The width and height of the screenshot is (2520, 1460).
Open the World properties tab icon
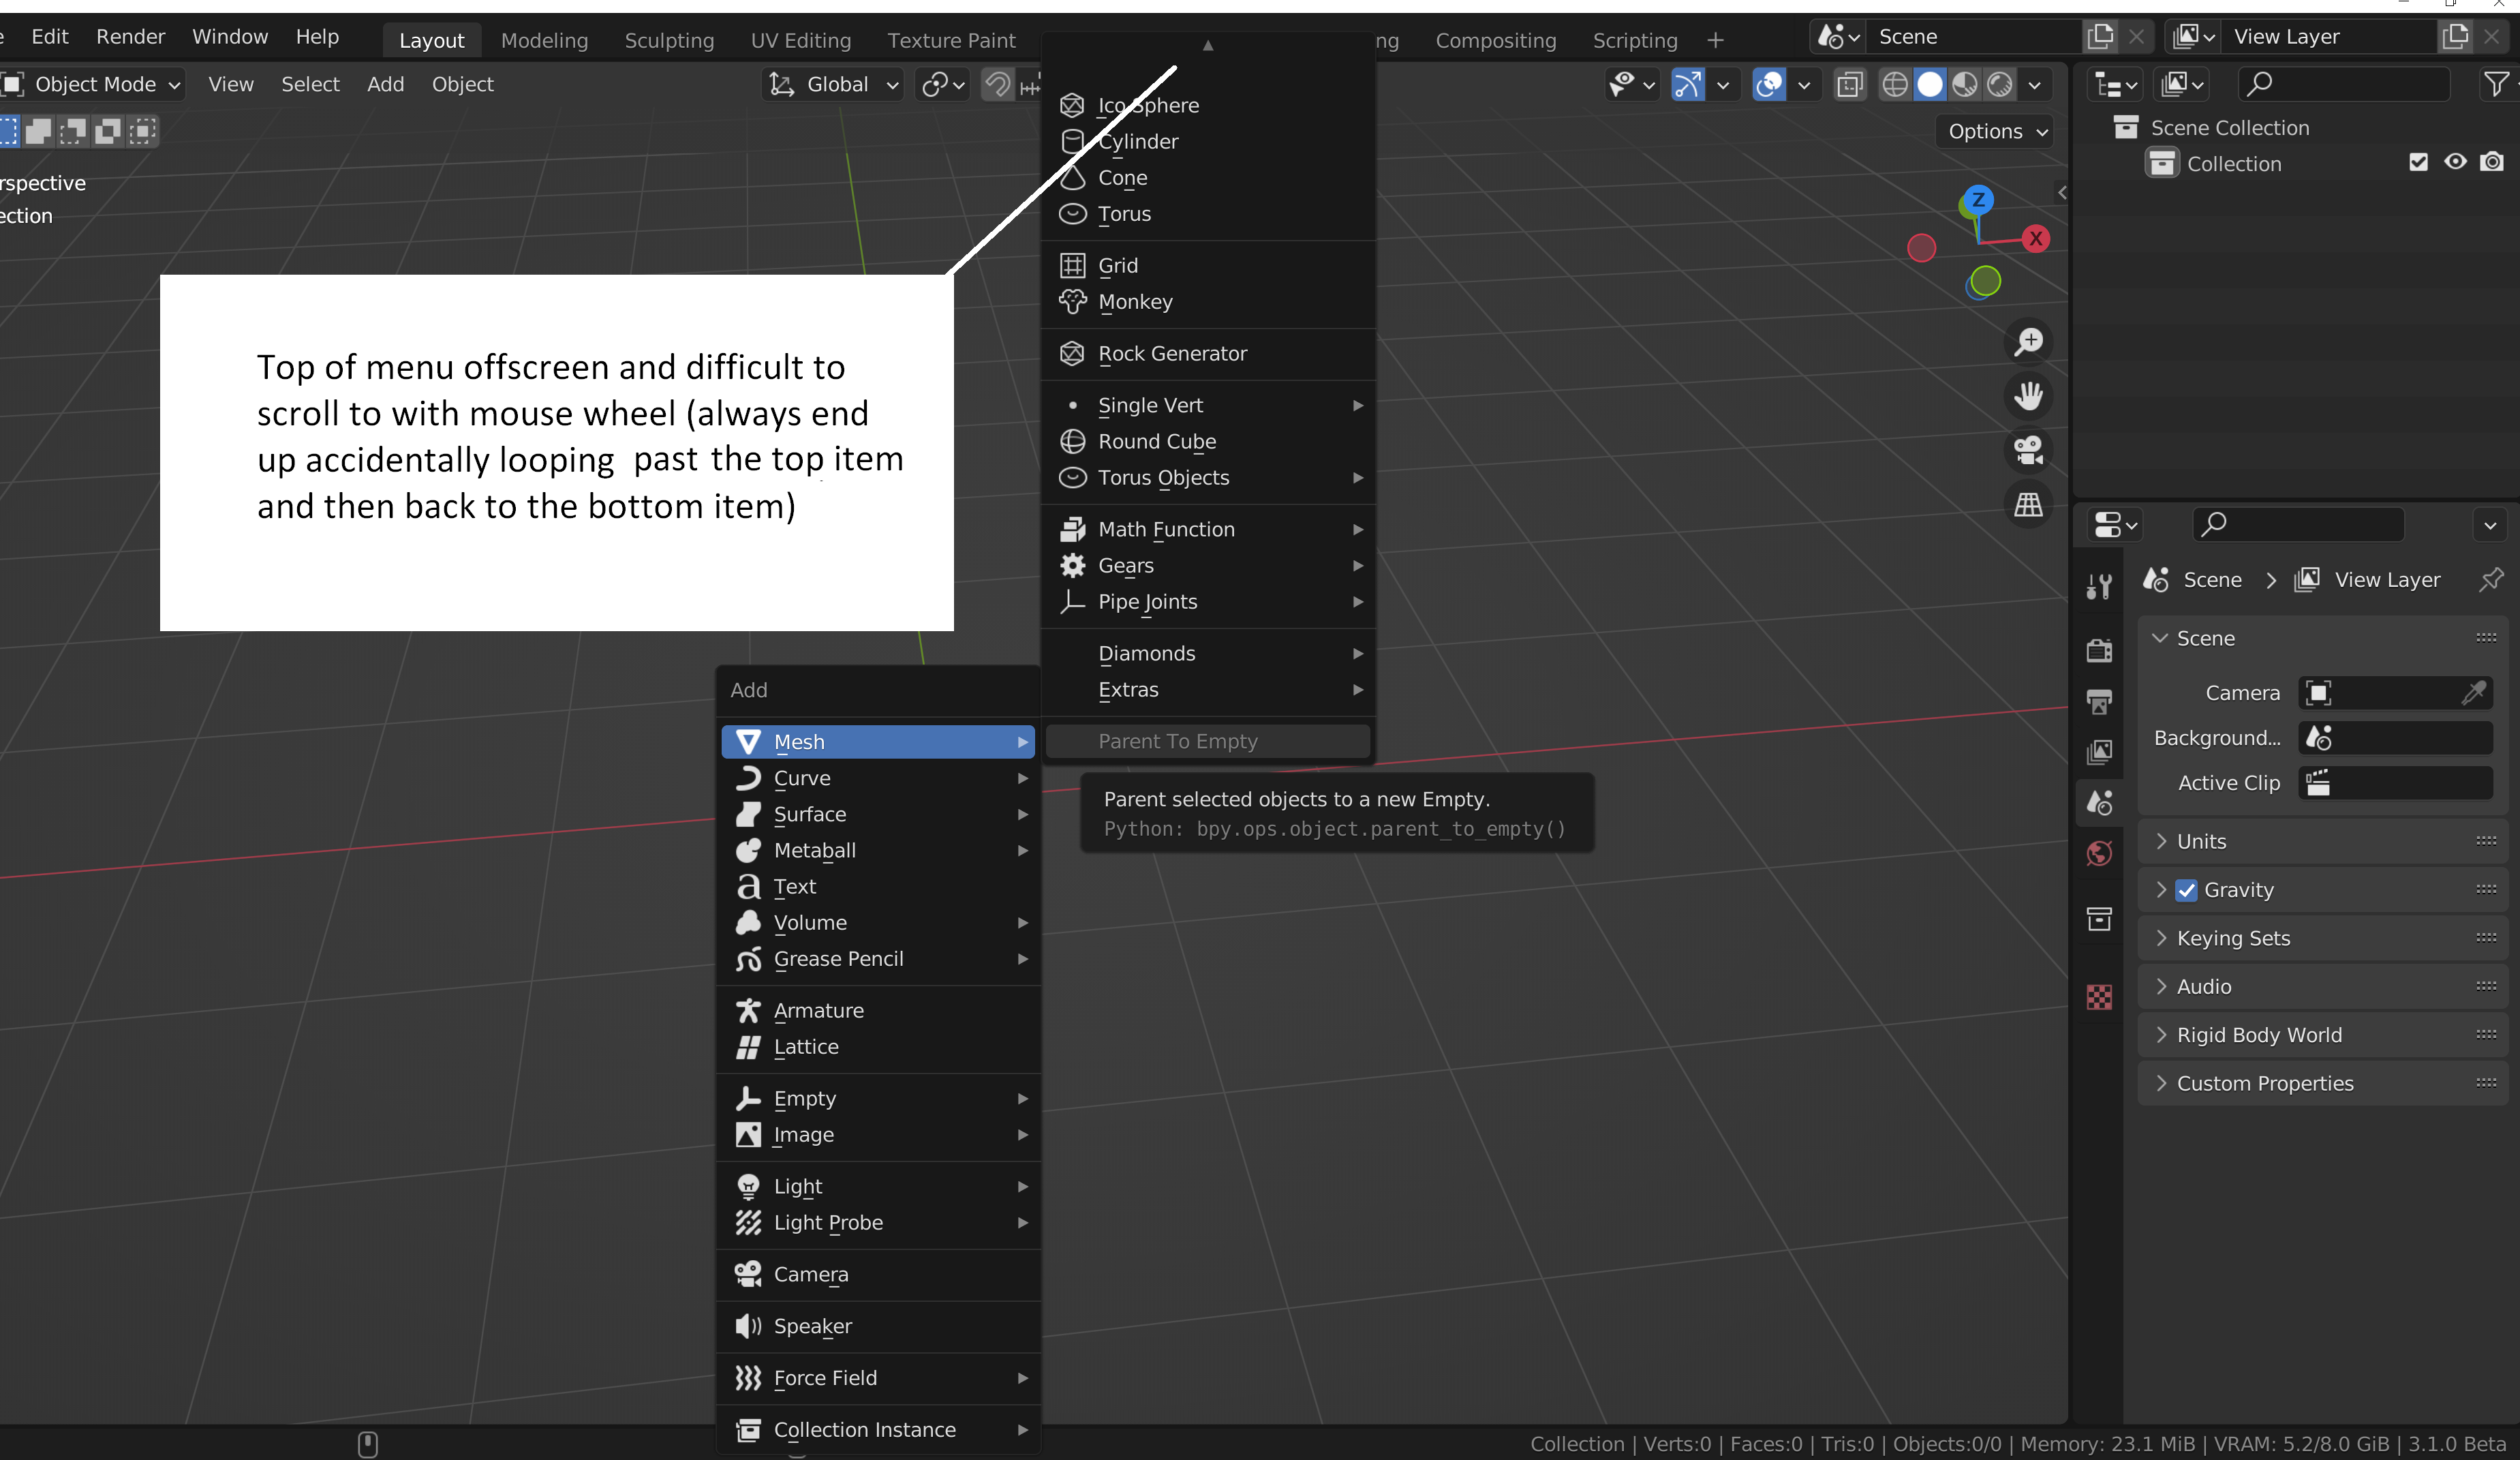(2099, 853)
